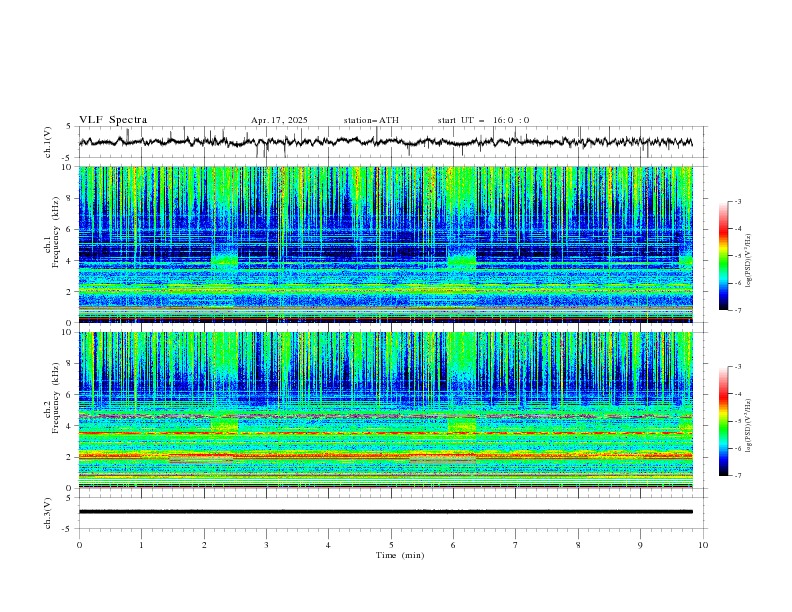Image resolution: width=792 pixels, height=612 pixels.
Task: Click the 'station=ATH' header label
Action: point(371,120)
